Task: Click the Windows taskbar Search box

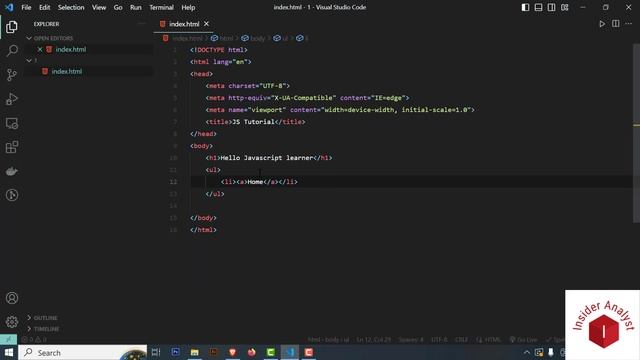Action: (x=83, y=352)
